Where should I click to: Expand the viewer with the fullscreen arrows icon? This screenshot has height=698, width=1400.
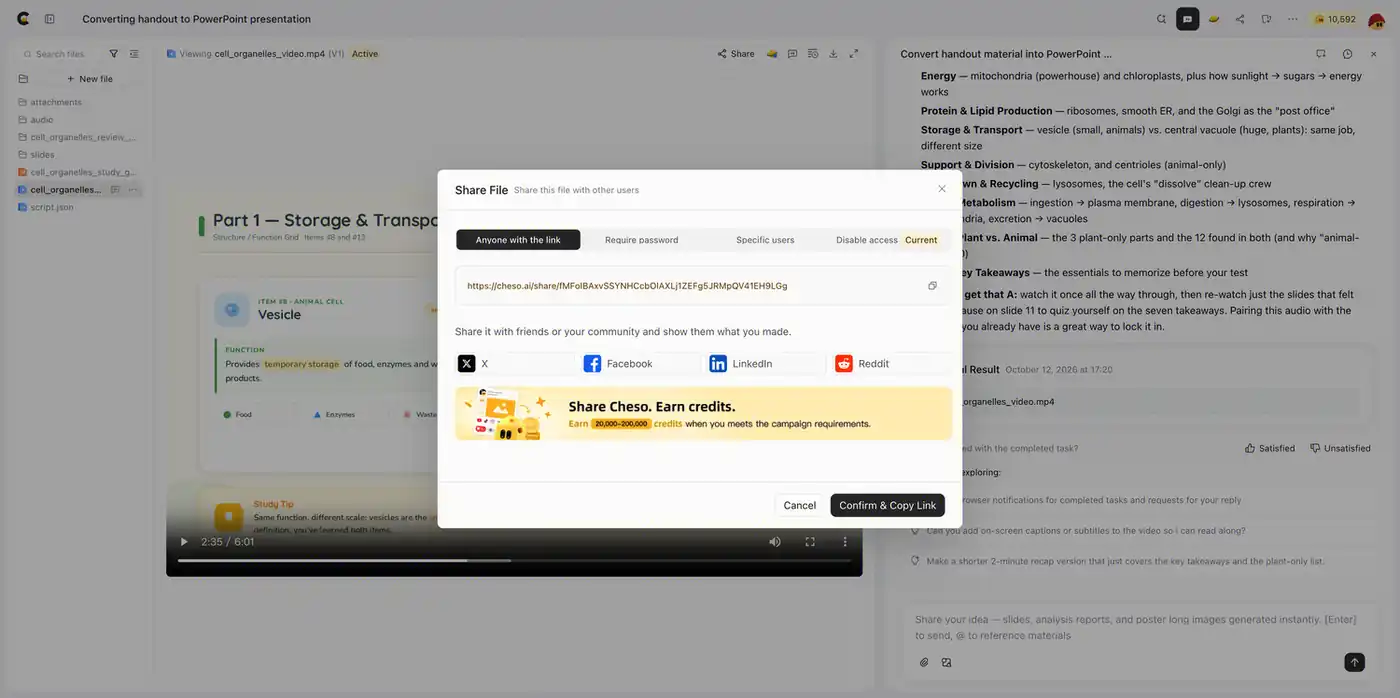[x=854, y=54]
